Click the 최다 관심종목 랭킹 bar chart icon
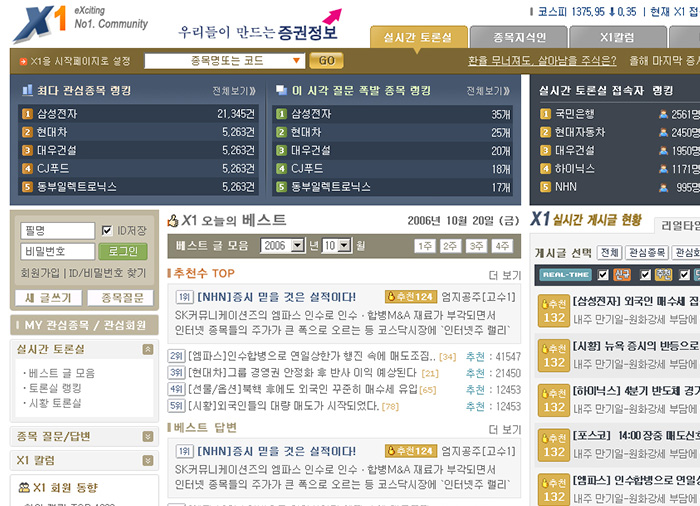Viewport: 700px width, 506px height. 27,91
